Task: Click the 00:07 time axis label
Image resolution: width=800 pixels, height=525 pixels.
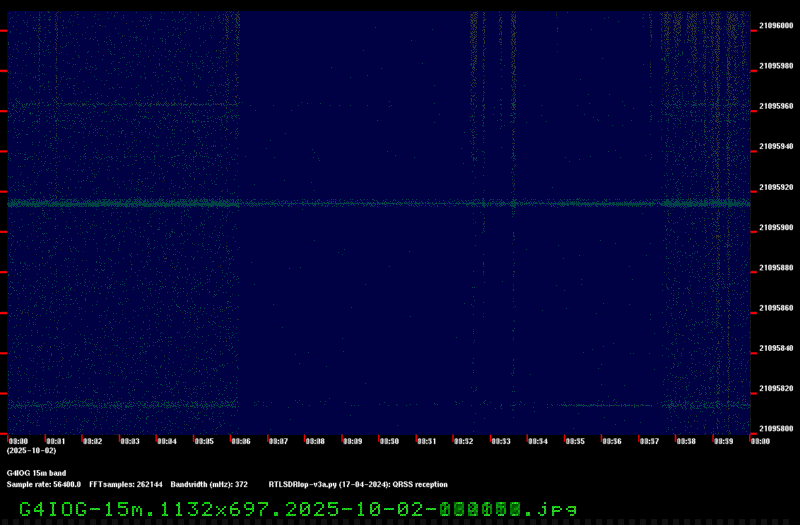Action: point(279,441)
